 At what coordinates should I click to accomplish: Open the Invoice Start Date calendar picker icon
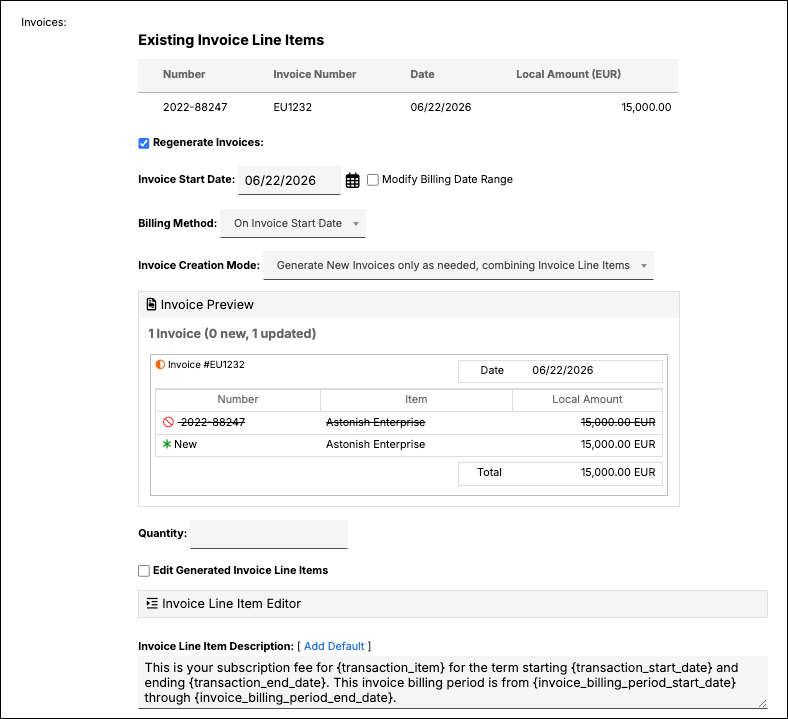(x=352, y=180)
